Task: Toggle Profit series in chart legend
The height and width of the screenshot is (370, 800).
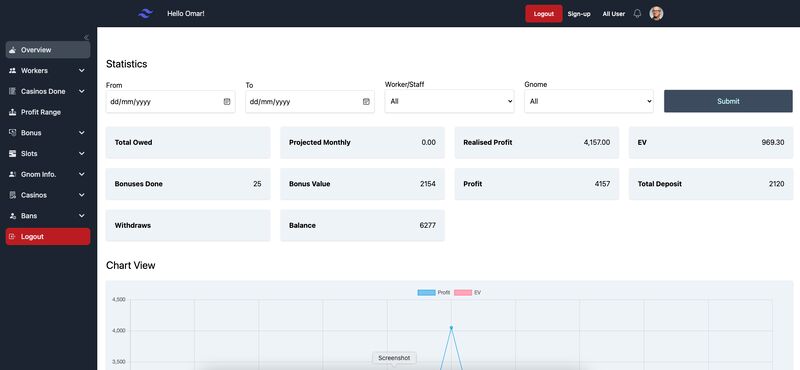Action: pyautogui.click(x=434, y=292)
